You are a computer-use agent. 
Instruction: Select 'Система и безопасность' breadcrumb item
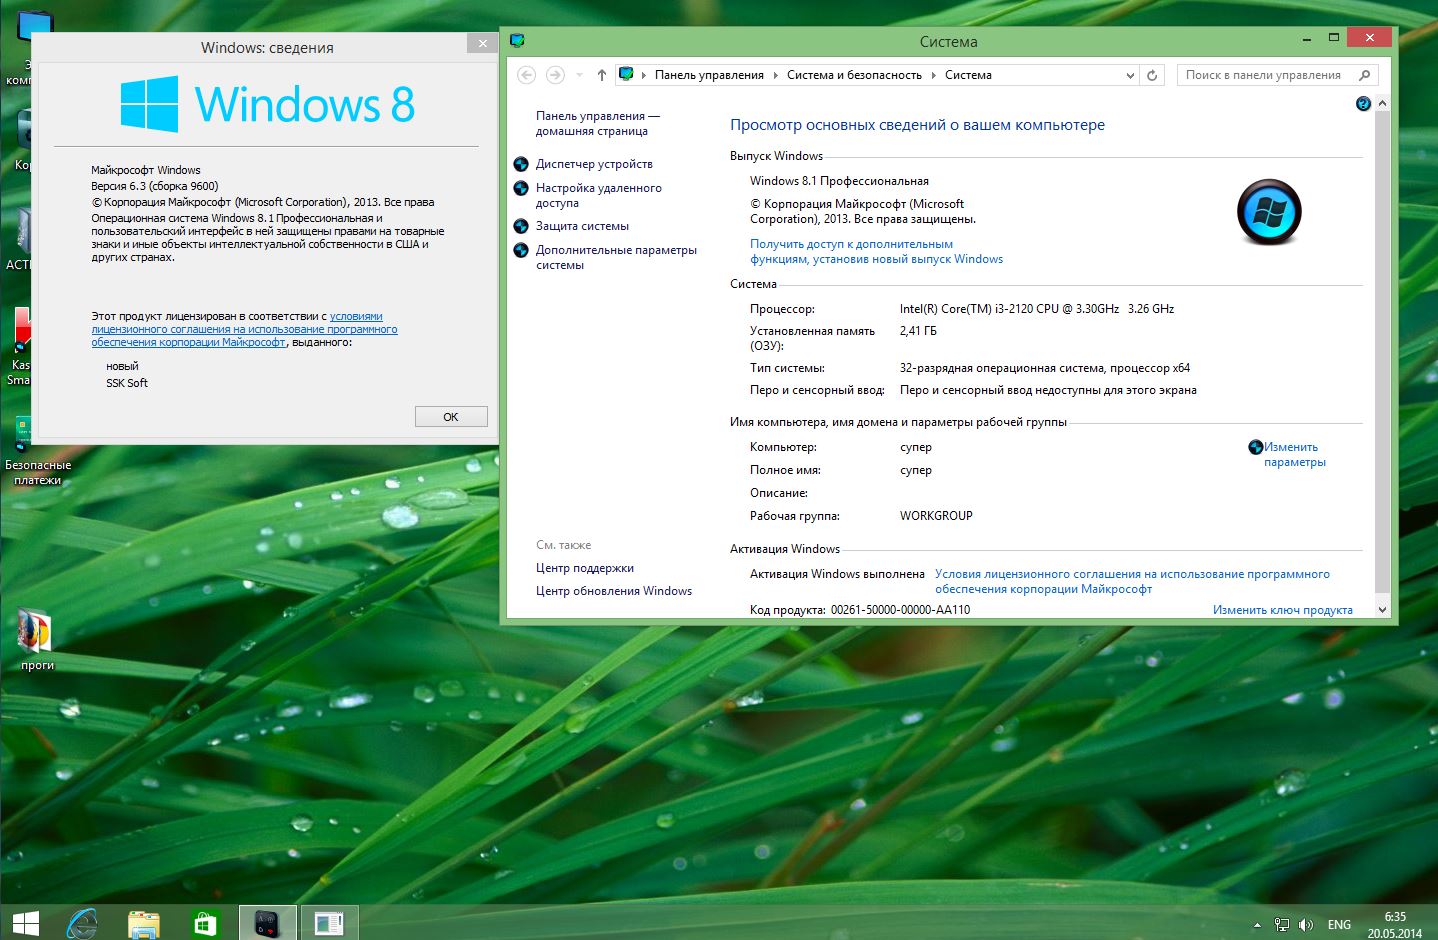click(x=854, y=75)
